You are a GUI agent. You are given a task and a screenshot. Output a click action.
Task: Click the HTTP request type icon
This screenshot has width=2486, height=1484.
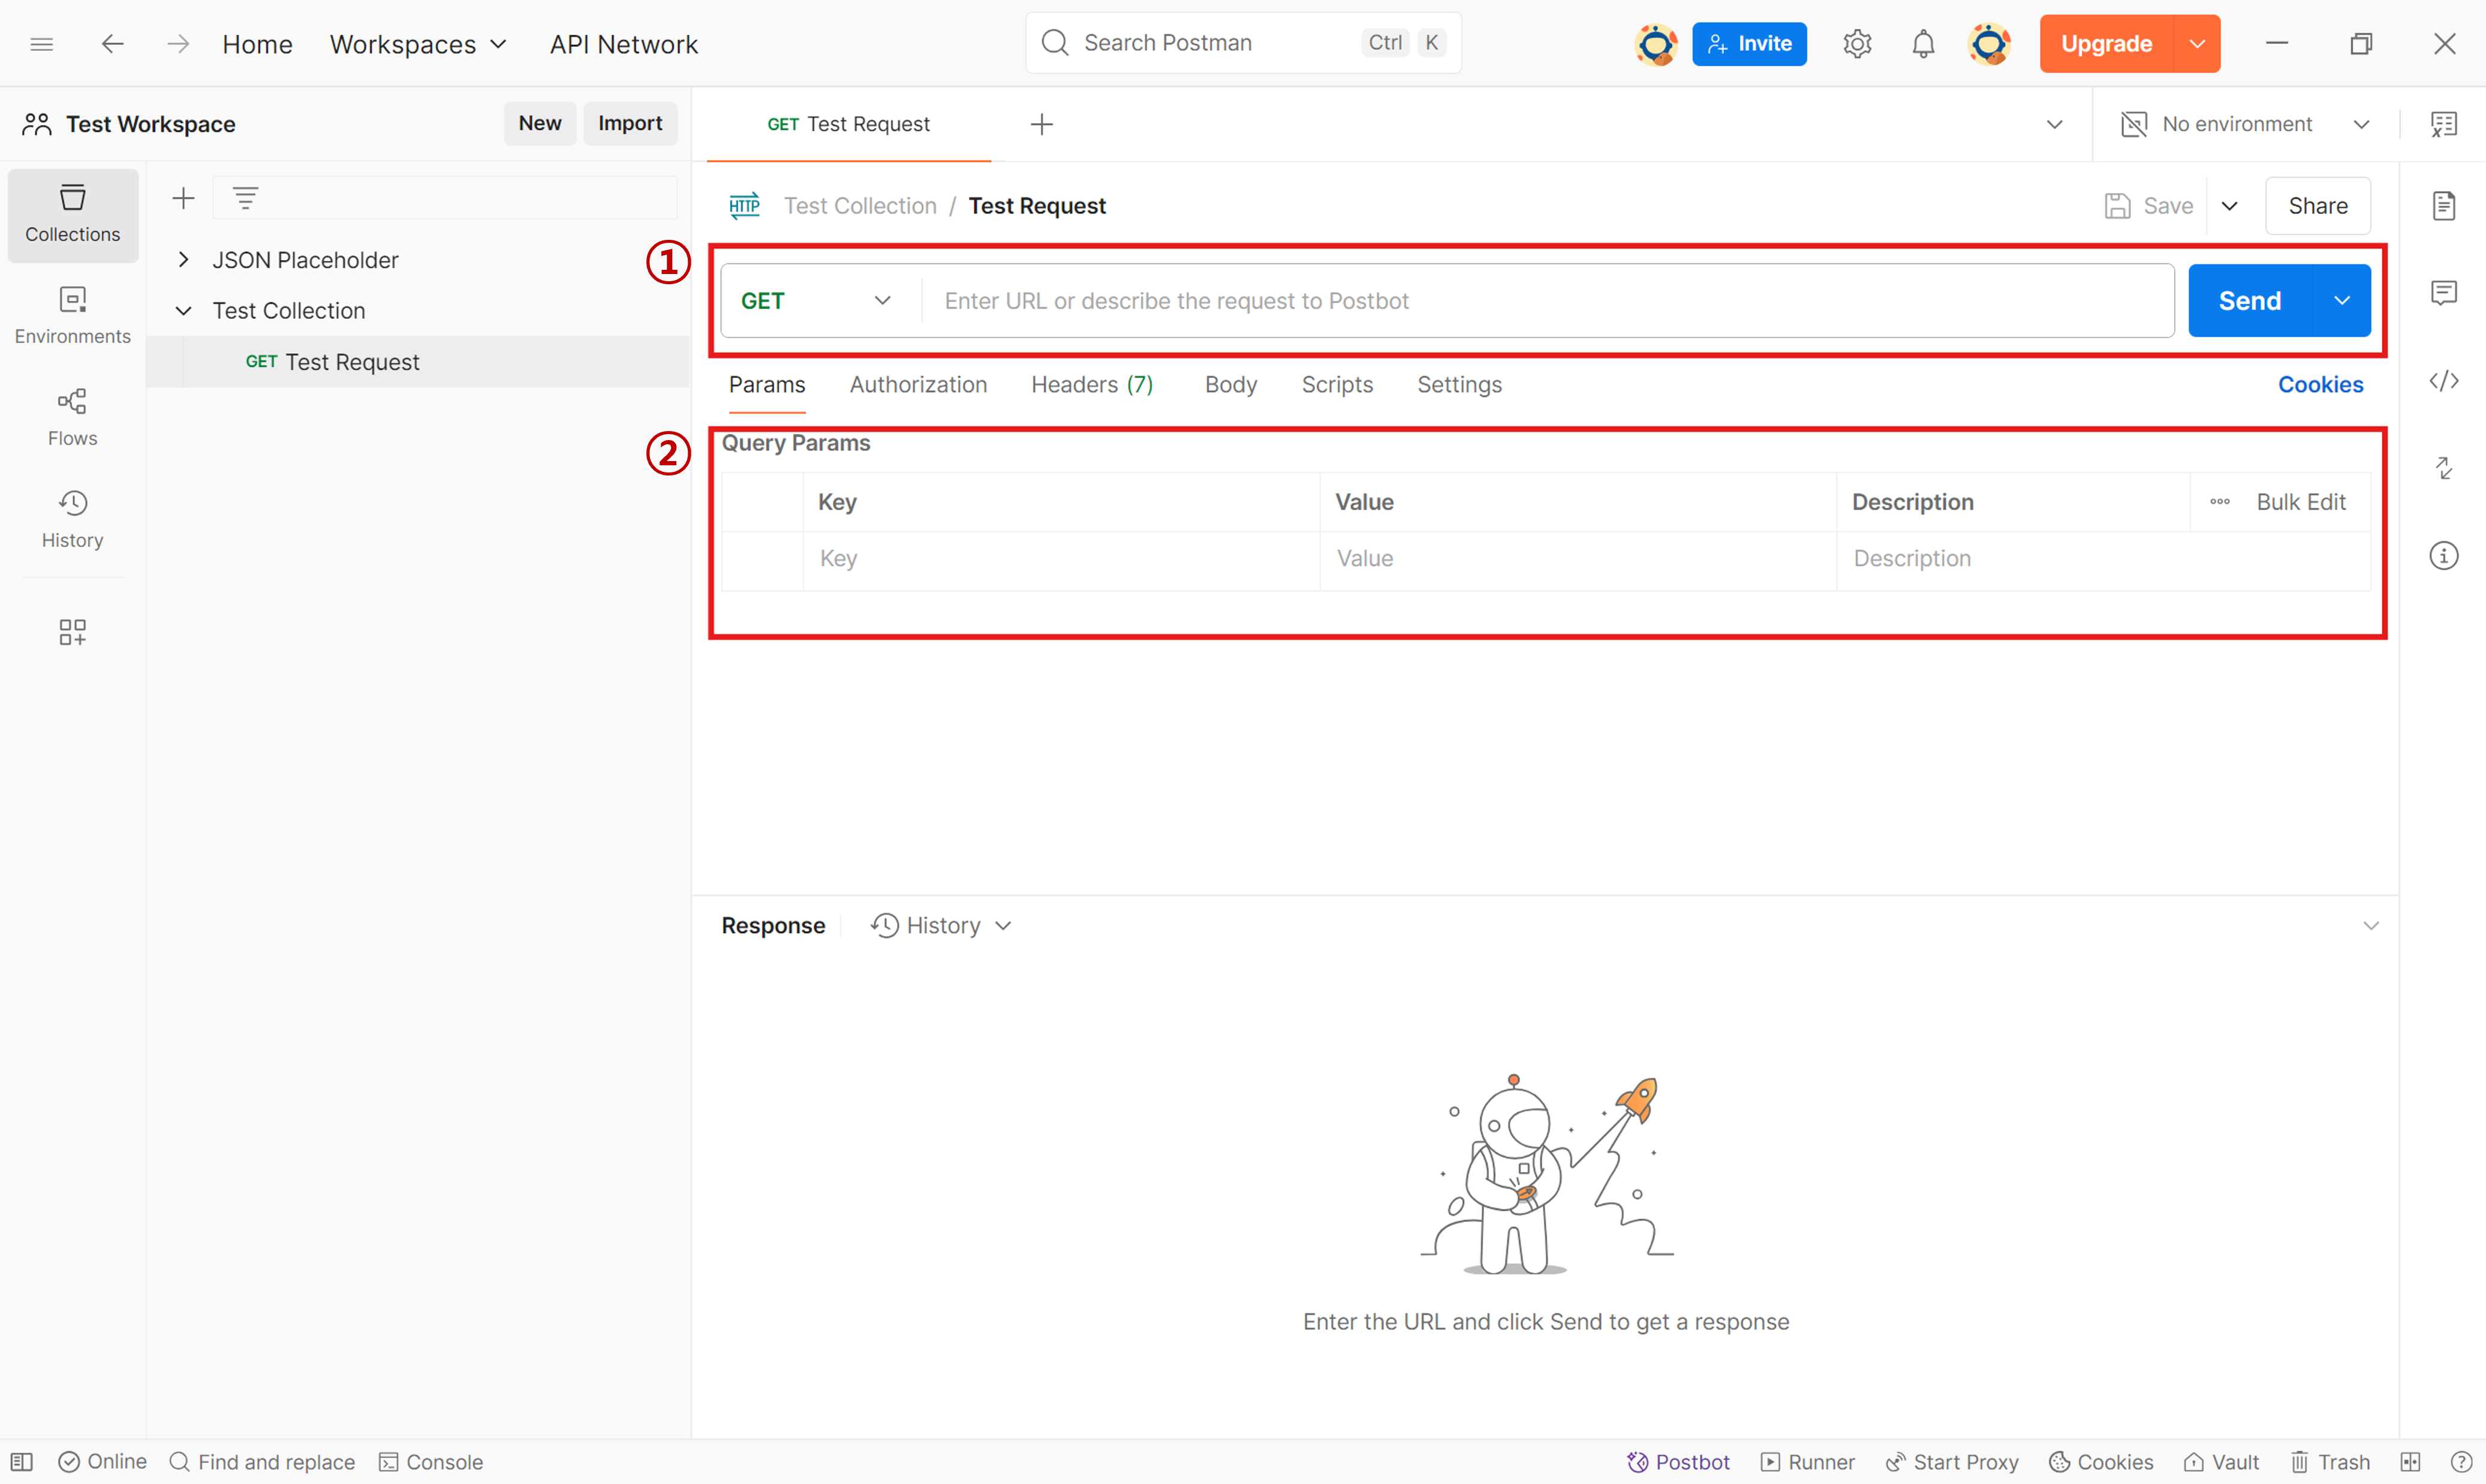click(744, 205)
